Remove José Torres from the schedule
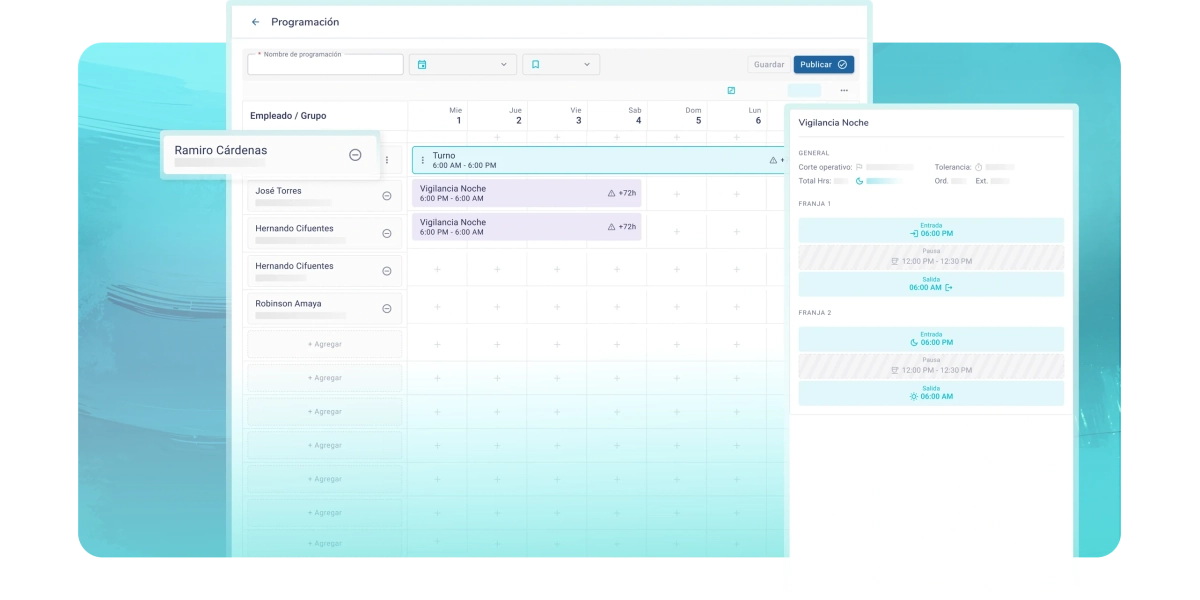Viewport: 1200px width, 600px height. click(x=387, y=196)
